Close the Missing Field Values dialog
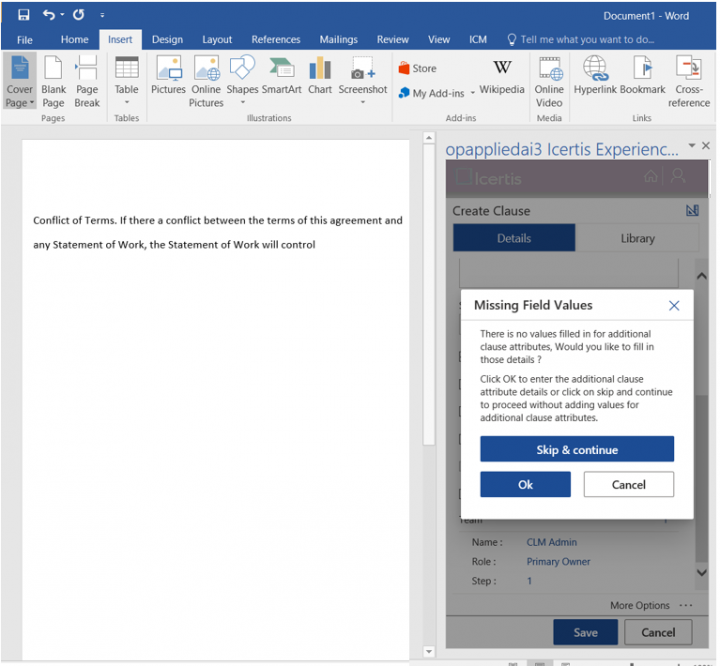The width and height of the screenshot is (720, 666). (x=674, y=306)
